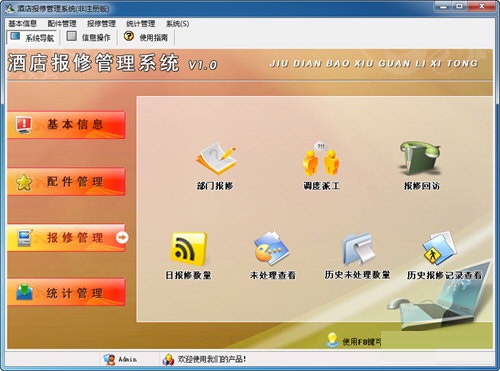
Task: Open the 报修回访 telephone folder icon
Action: click(421, 158)
